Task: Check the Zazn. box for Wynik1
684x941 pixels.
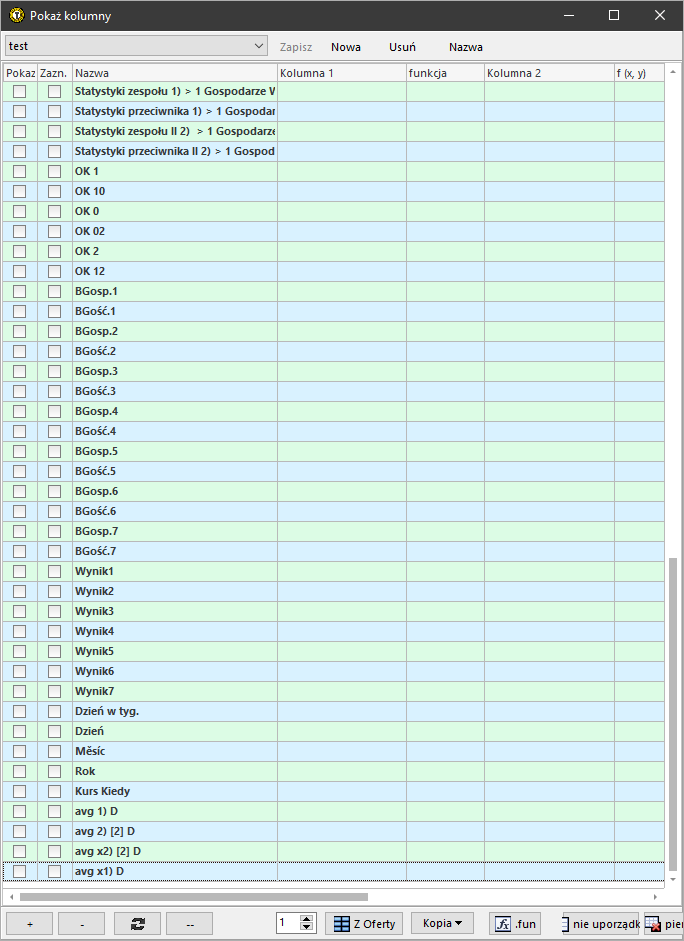Action: tap(54, 571)
